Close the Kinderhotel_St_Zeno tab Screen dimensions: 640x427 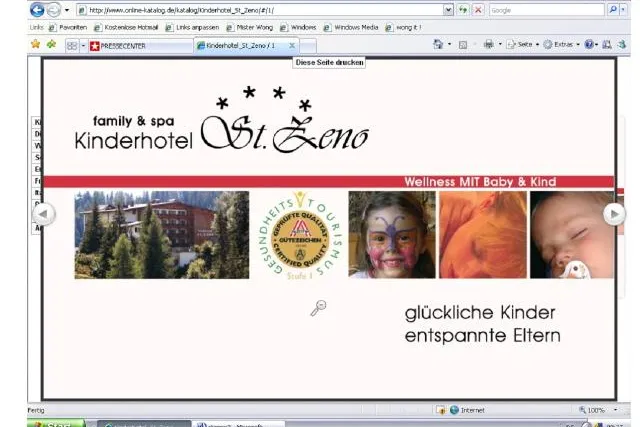pyautogui.click(x=292, y=46)
